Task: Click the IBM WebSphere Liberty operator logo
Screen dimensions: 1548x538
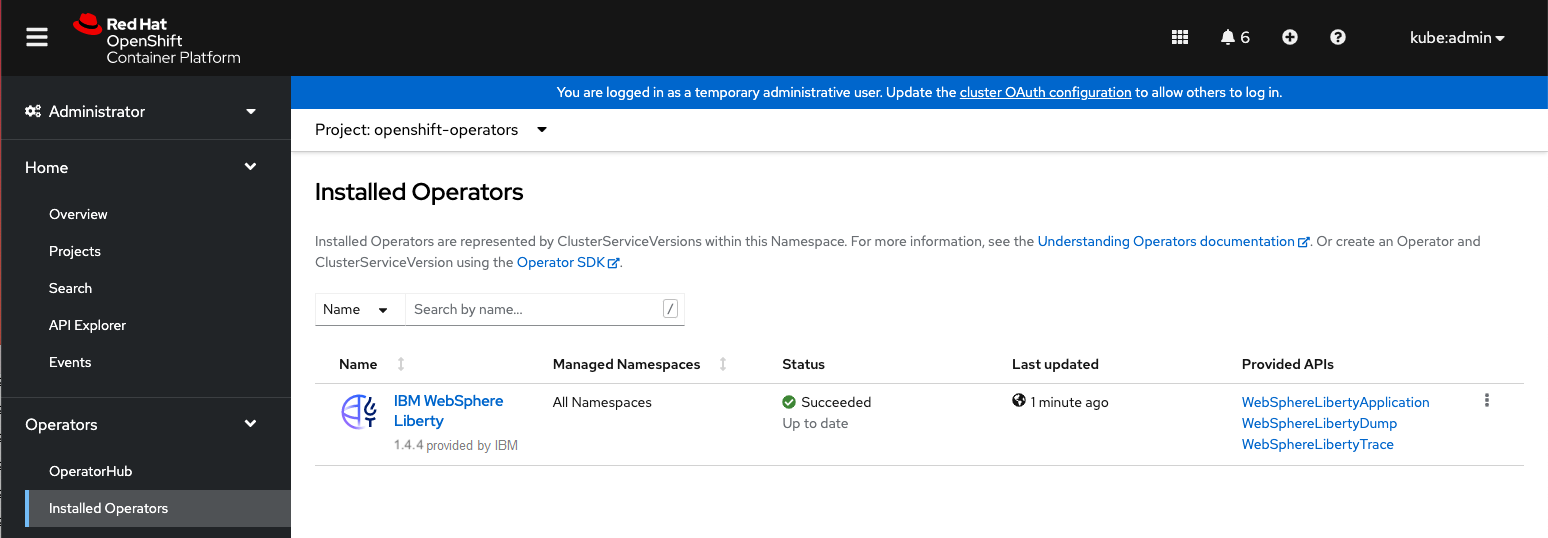Action: click(x=358, y=412)
